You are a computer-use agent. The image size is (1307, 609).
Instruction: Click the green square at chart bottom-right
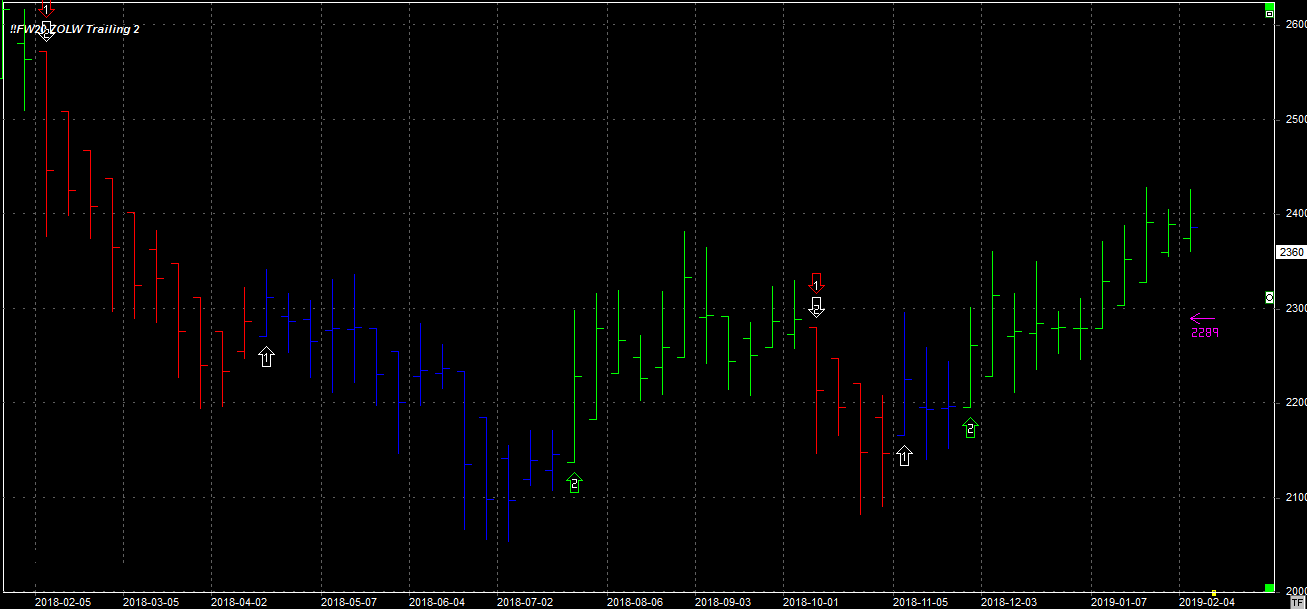click(1269, 587)
